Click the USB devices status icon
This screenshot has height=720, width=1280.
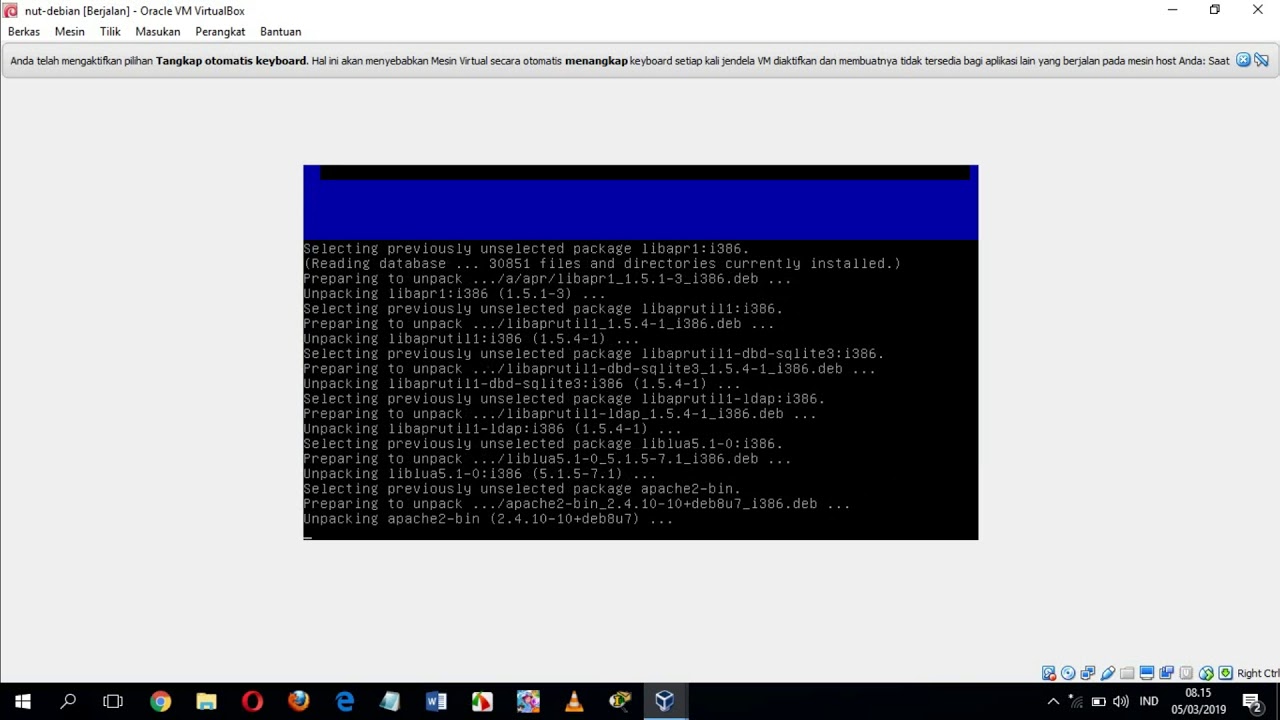pyautogui.click(x=1107, y=673)
